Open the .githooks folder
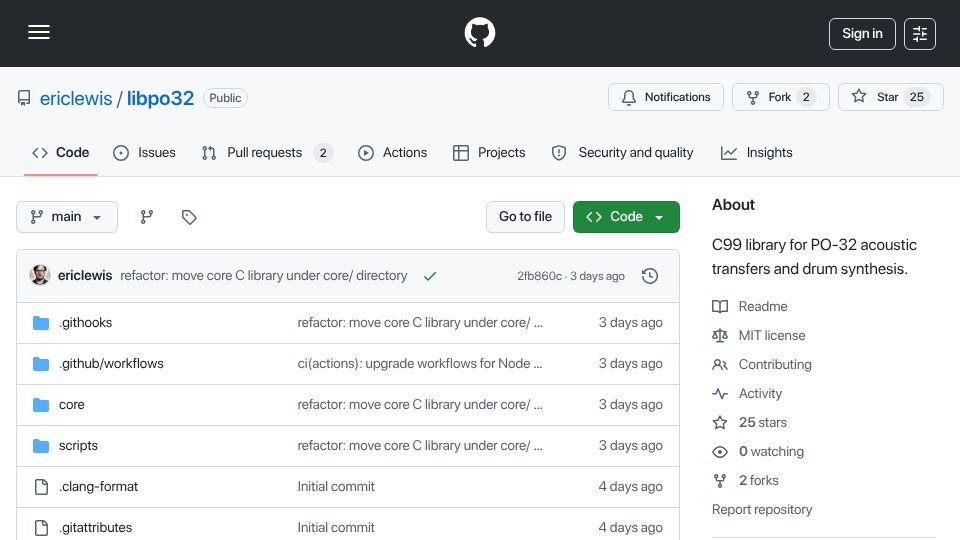This screenshot has width=960, height=540. 85,323
